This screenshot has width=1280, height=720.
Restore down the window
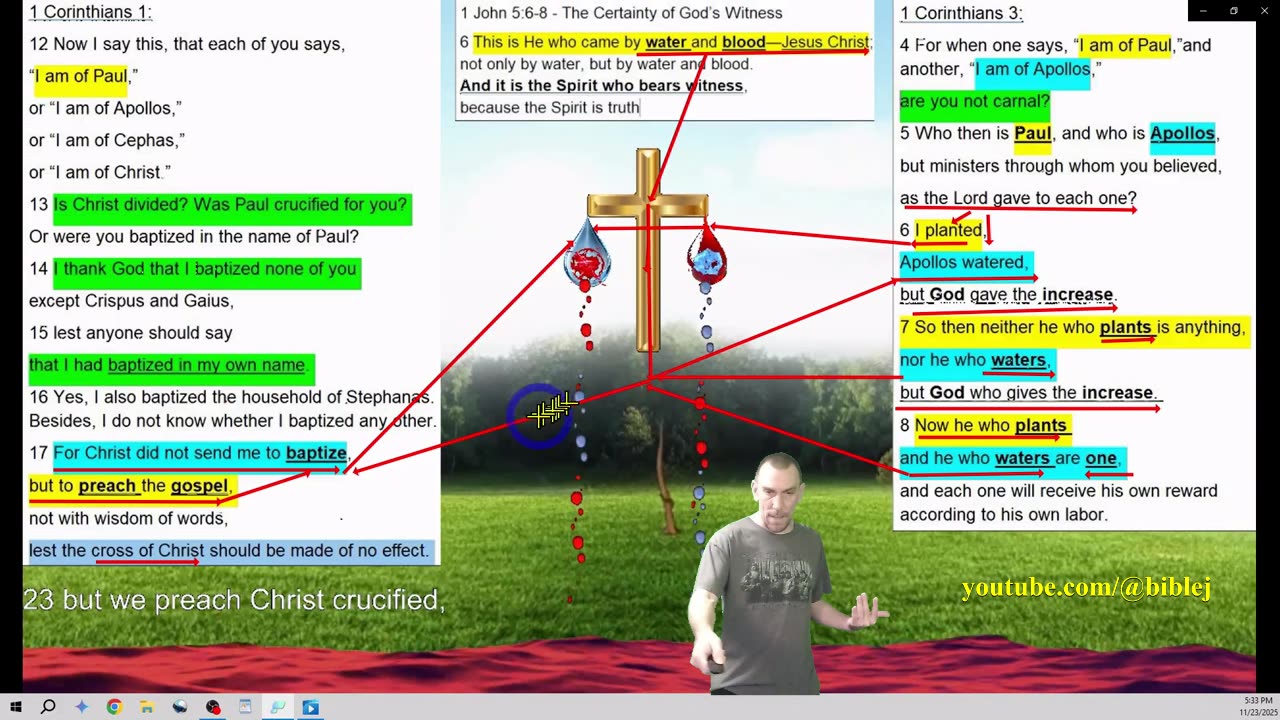pyautogui.click(x=1233, y=11)
